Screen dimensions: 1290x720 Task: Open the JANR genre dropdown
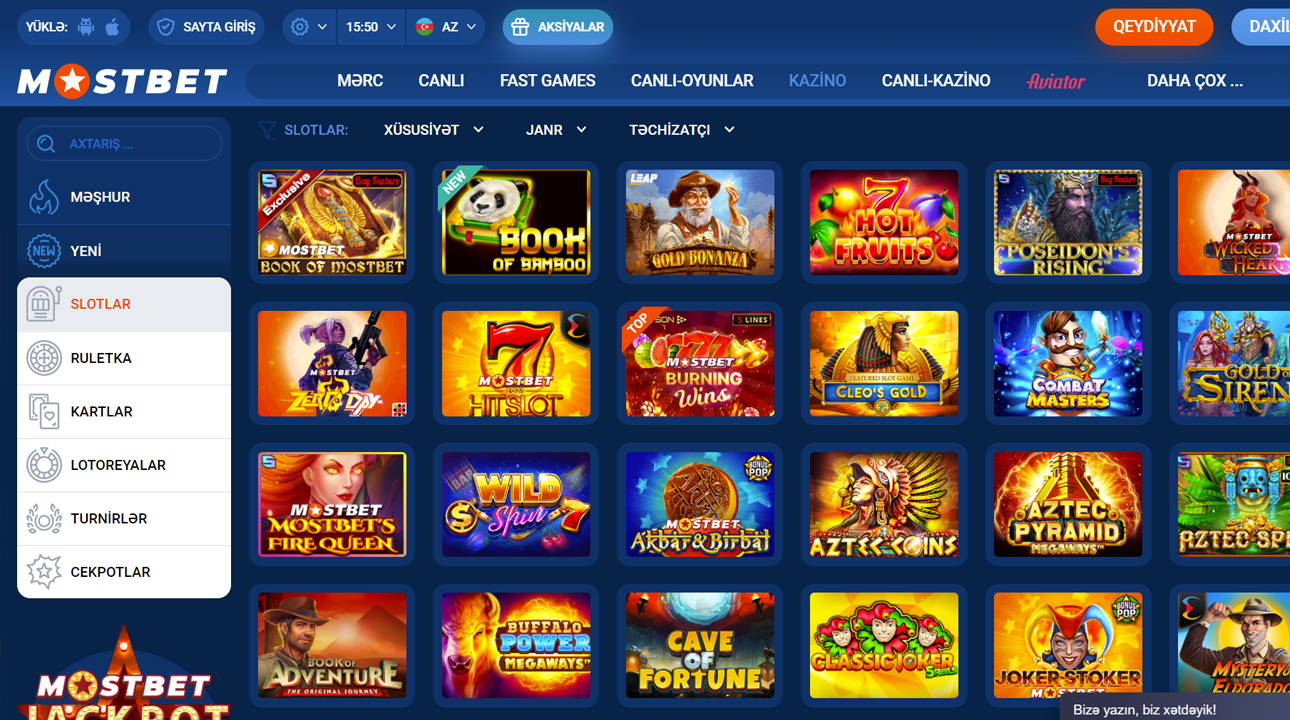pyautogui.click(x=556, y=130)
